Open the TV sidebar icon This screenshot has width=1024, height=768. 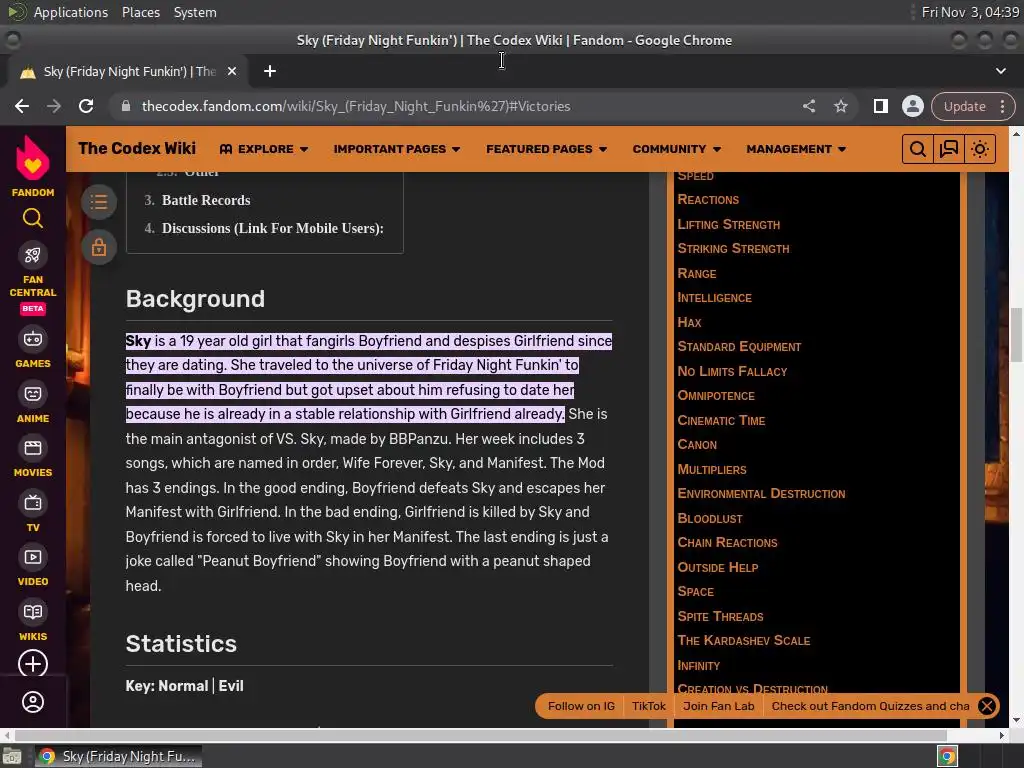(33, 503)
